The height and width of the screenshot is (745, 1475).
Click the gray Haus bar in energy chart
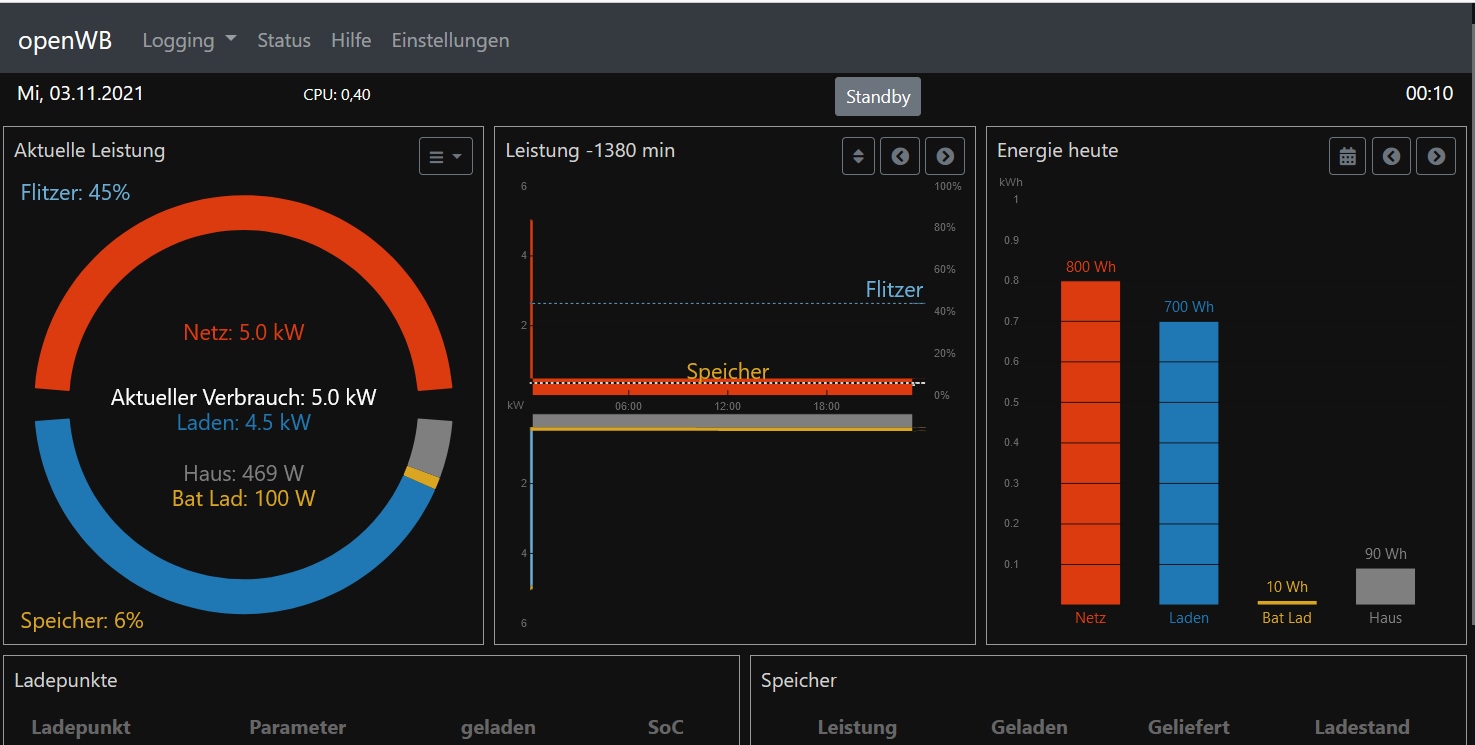click(1385, 587)
